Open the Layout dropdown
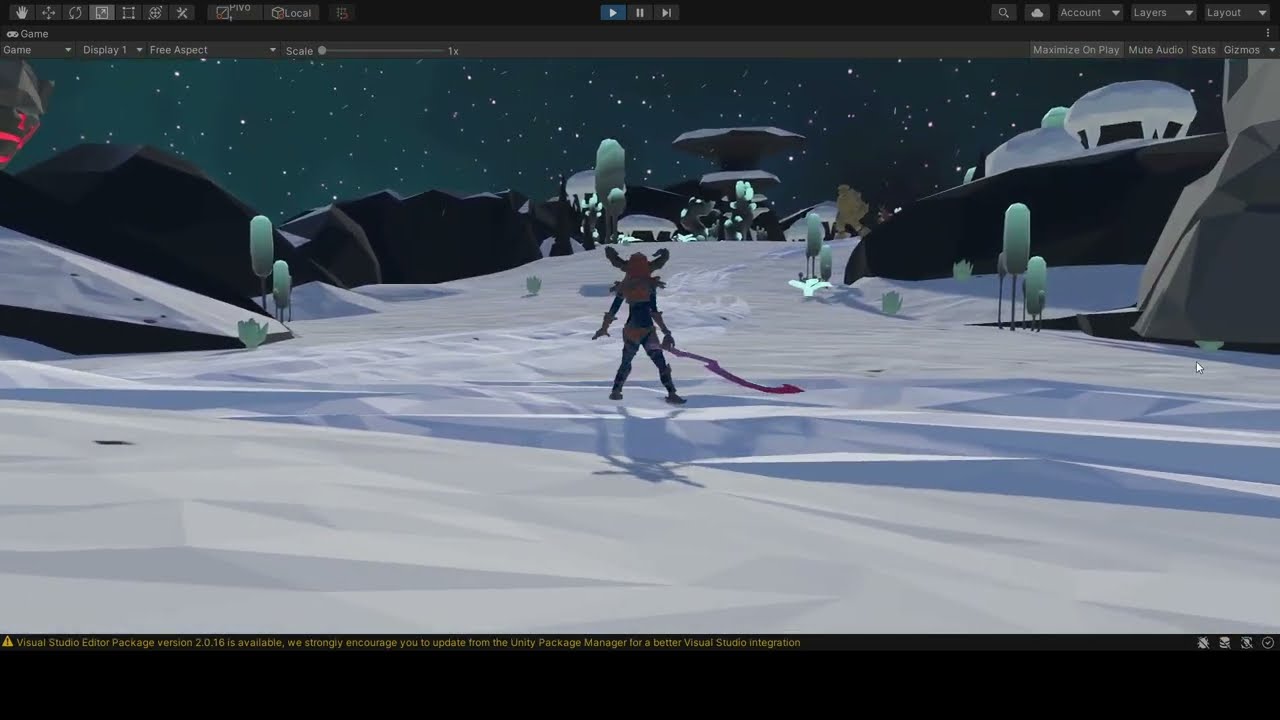Viewport: 1280px width, 720px height. pos(1236,13)
